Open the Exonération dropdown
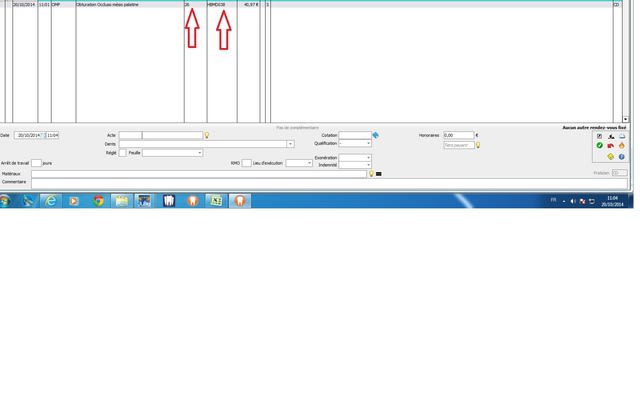The height and width of the screenshot is (400, 640). click(x=368, y=157)
